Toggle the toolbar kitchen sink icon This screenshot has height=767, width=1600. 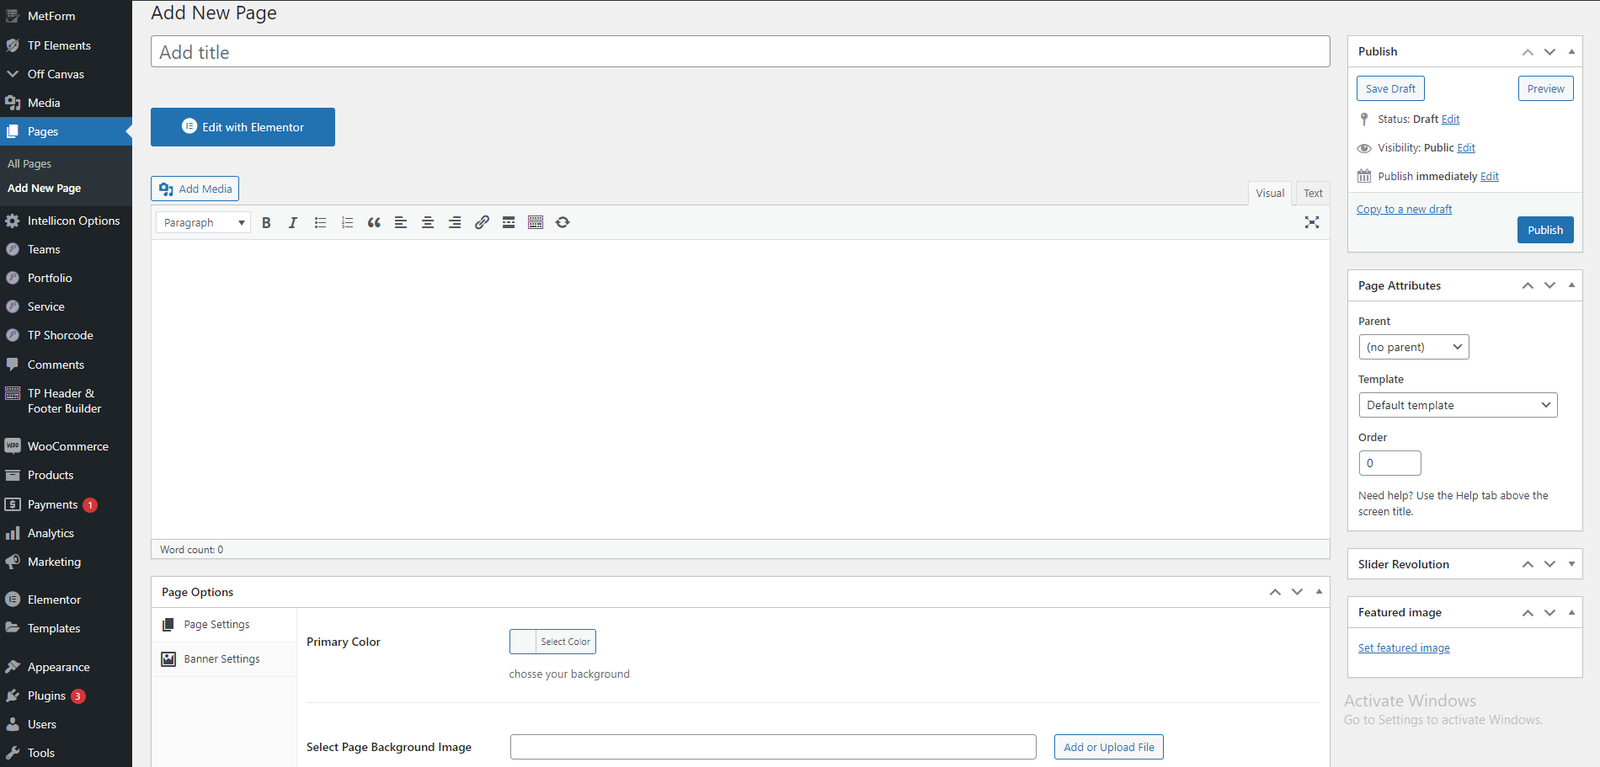[x=535, y=223]
